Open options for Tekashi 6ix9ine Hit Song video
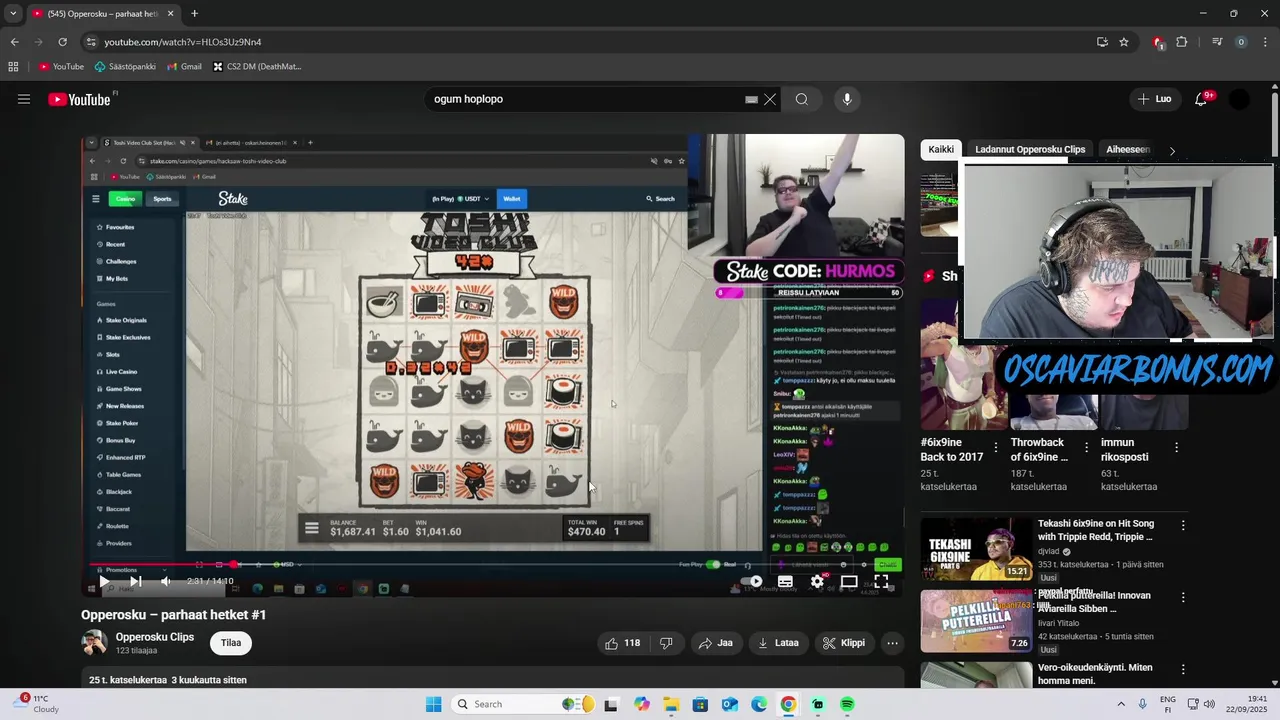This screenshot has height=720, width=1280. click(x=1183, y=525)
